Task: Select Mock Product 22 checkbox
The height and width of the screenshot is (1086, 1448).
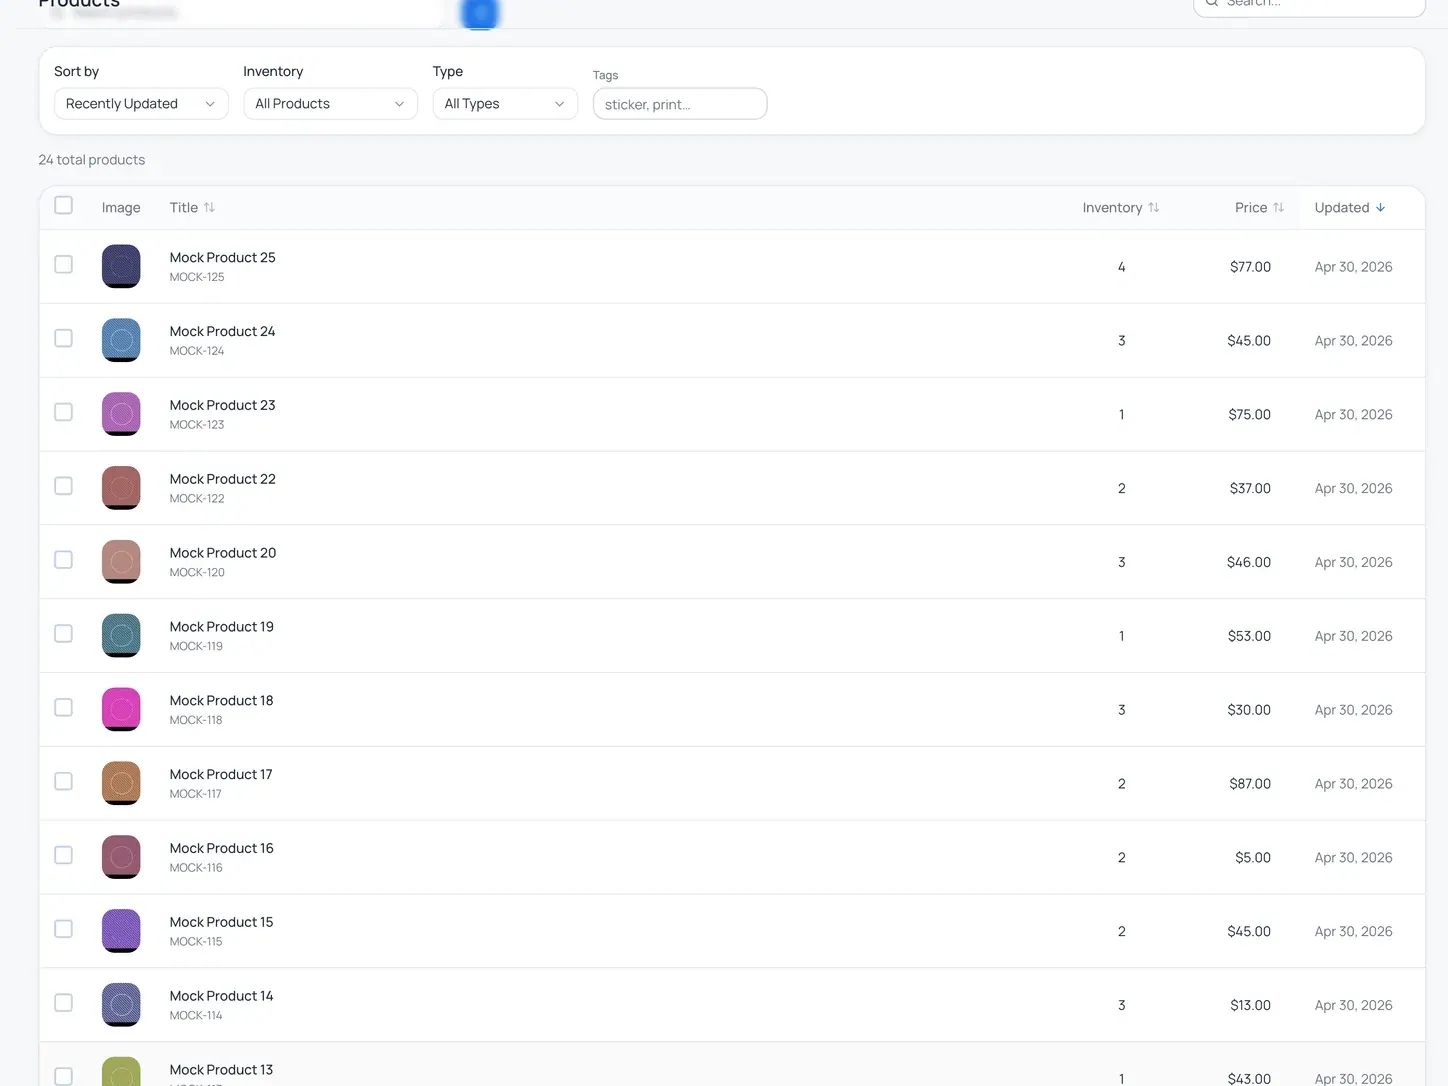Action: point(64,486)
